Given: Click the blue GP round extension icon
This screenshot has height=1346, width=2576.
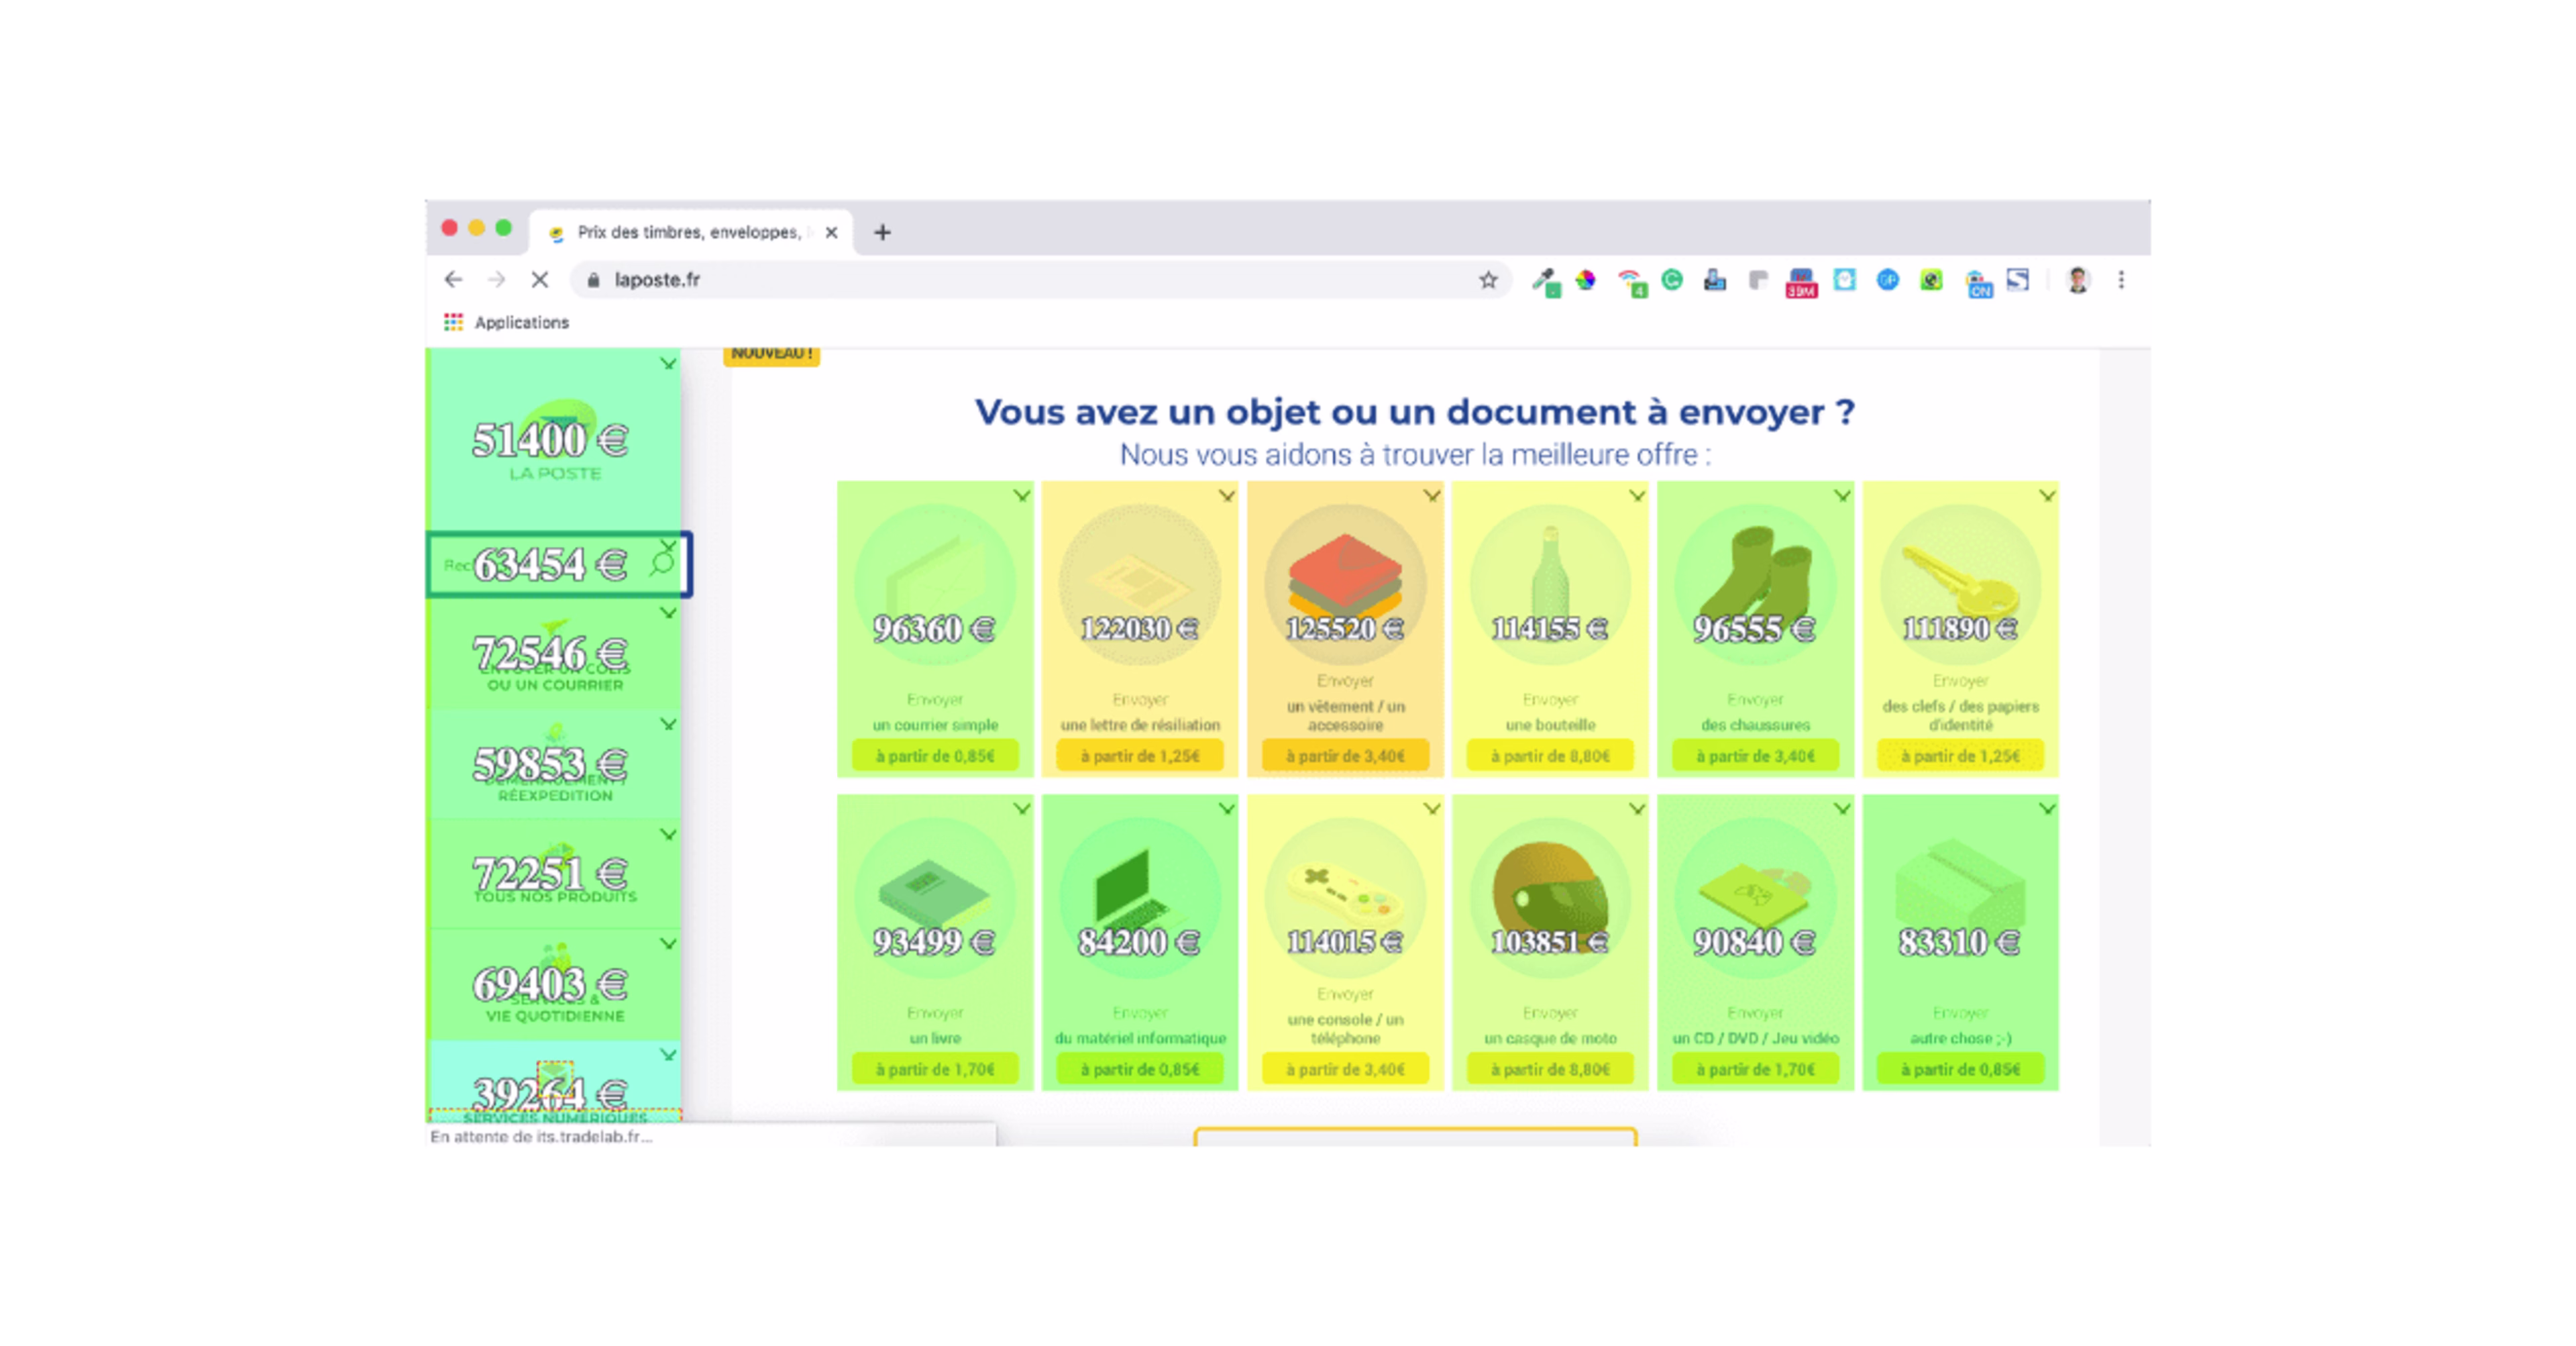Looking at the screenshot, I should coord(1887,280).
